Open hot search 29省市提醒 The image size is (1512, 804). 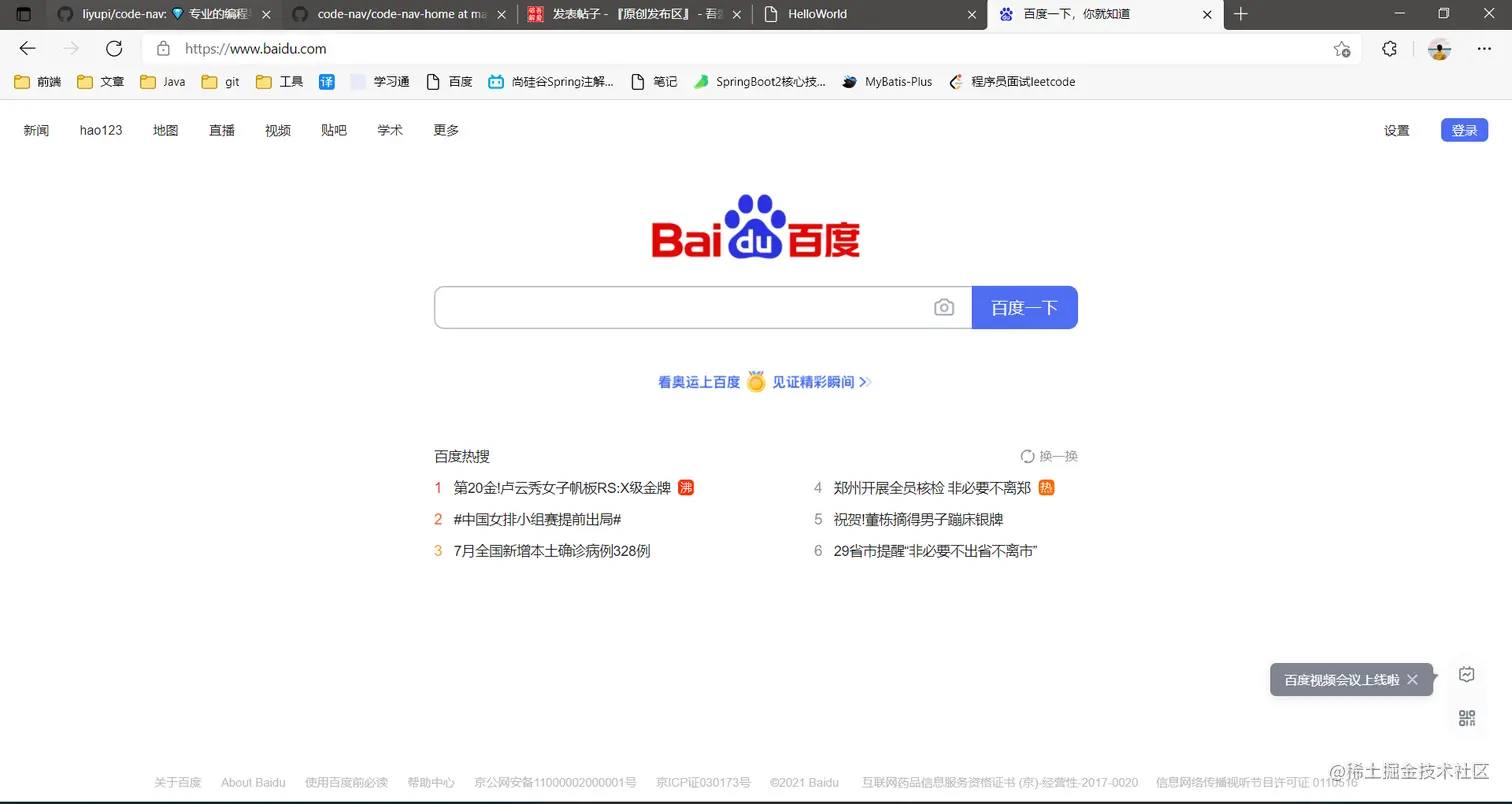click(935, 551)
